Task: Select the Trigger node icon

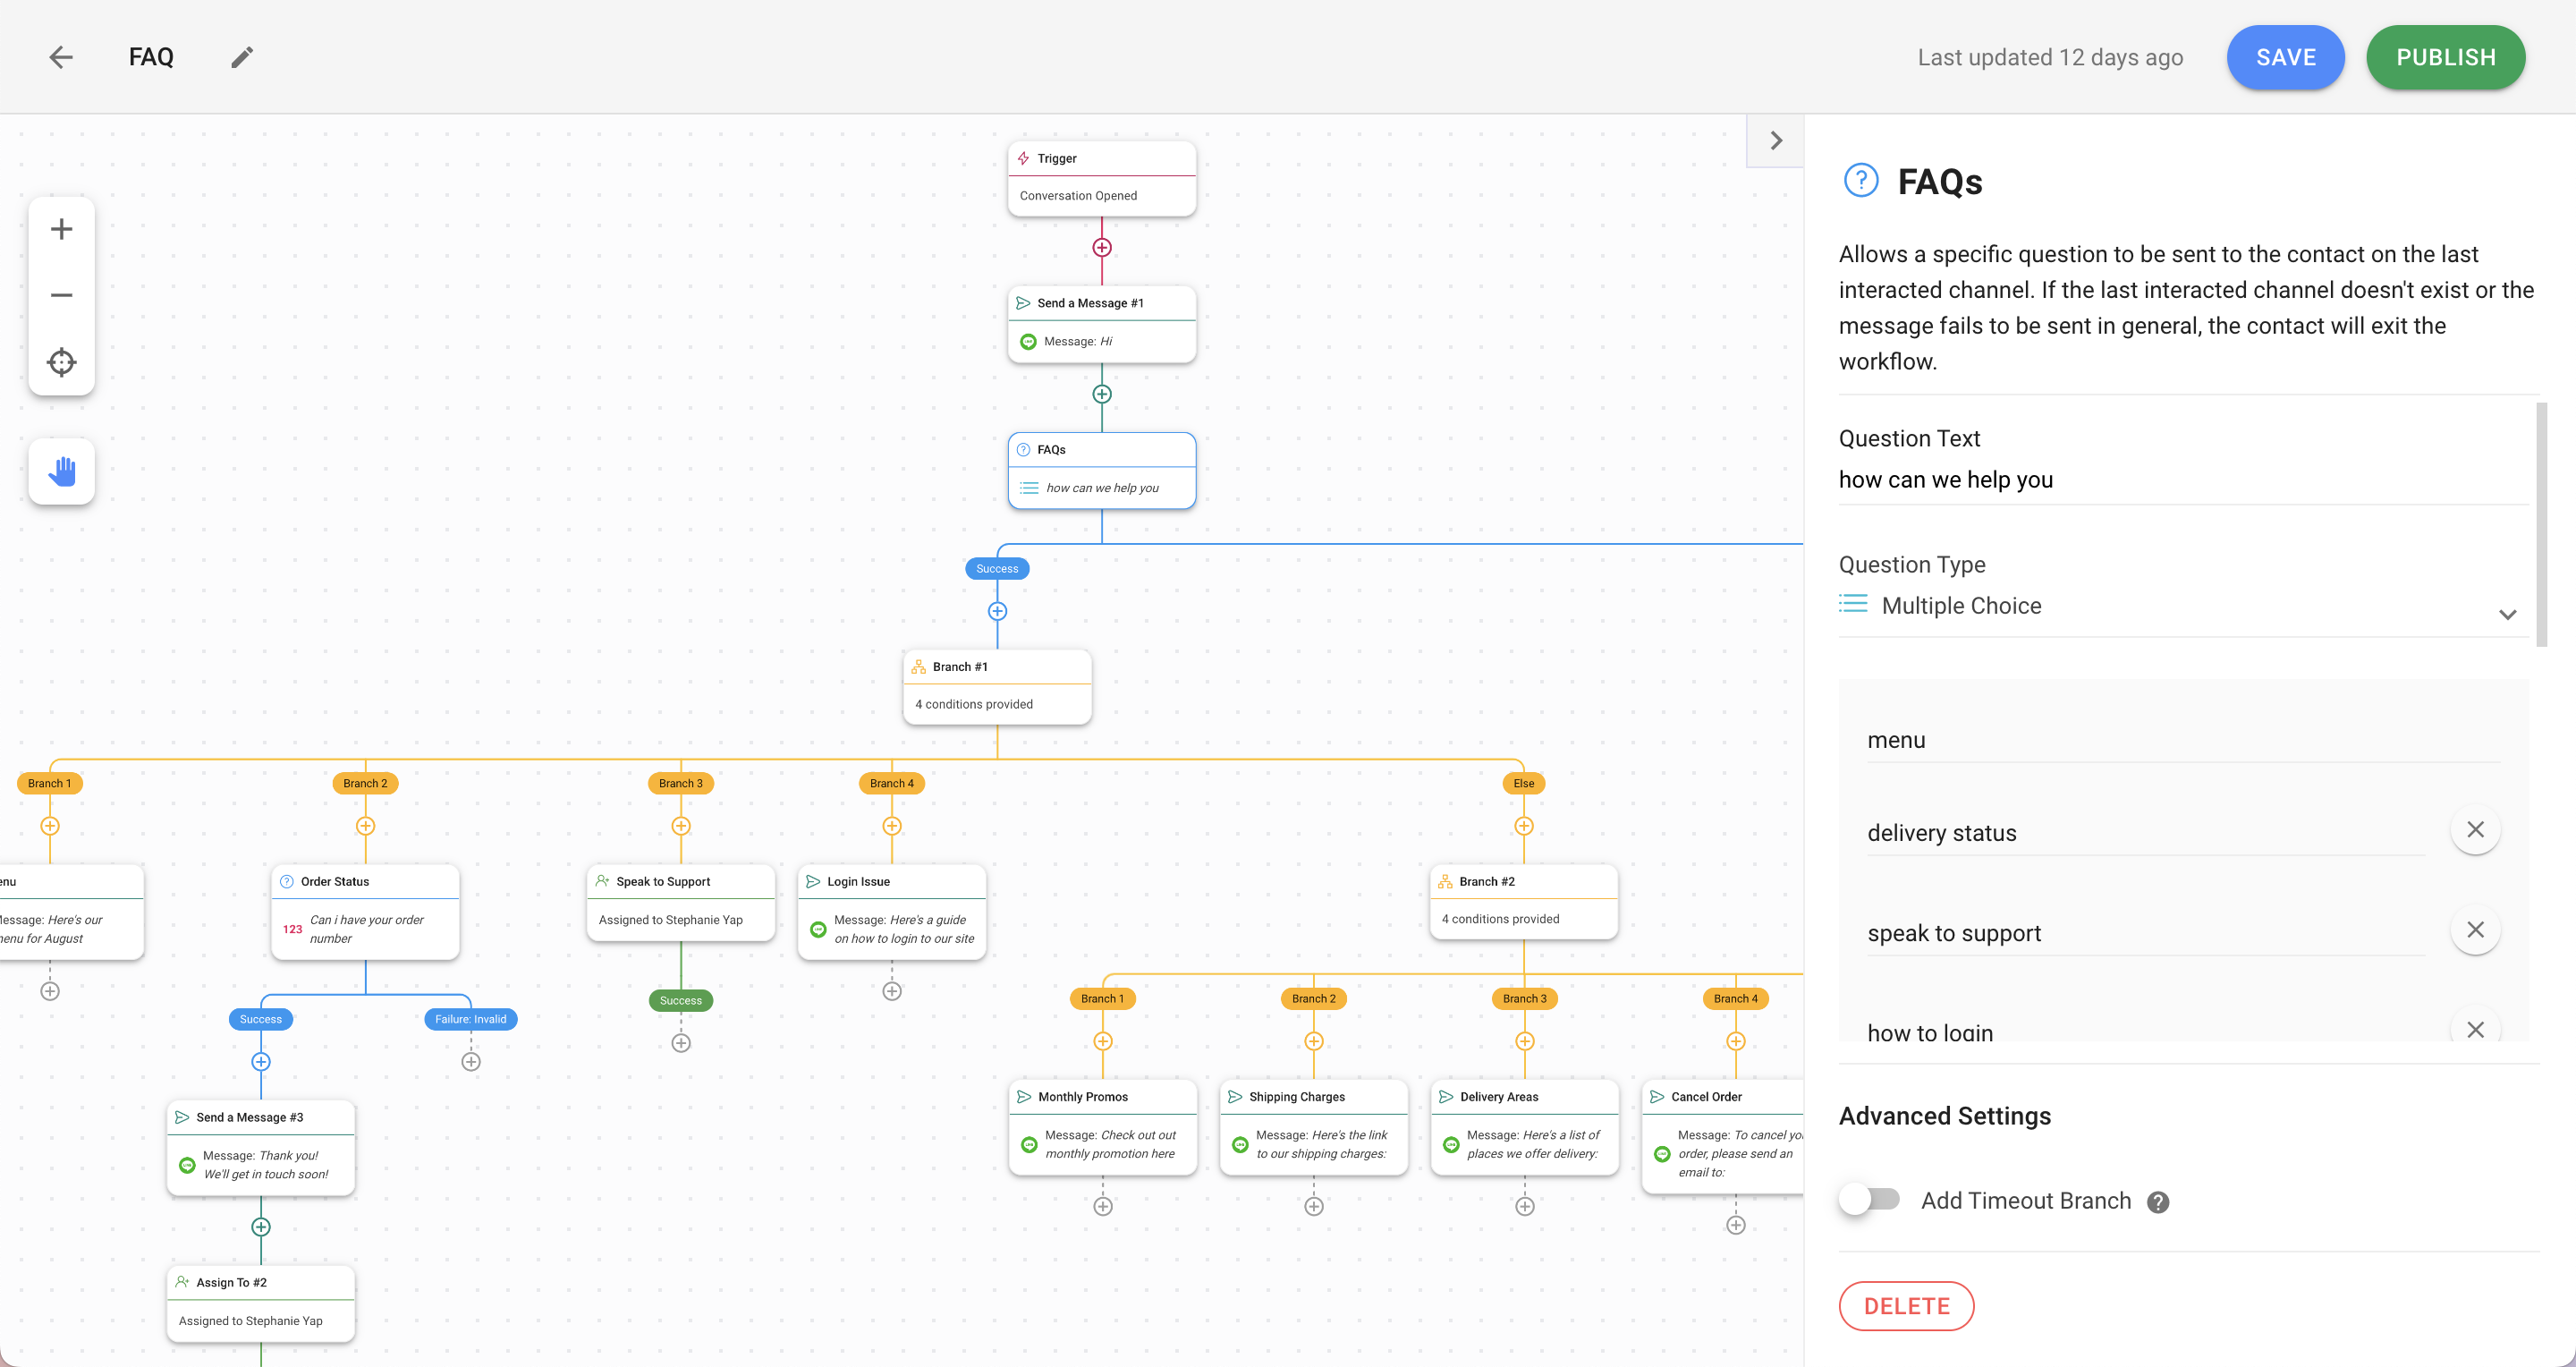Action: point(1024,157)
